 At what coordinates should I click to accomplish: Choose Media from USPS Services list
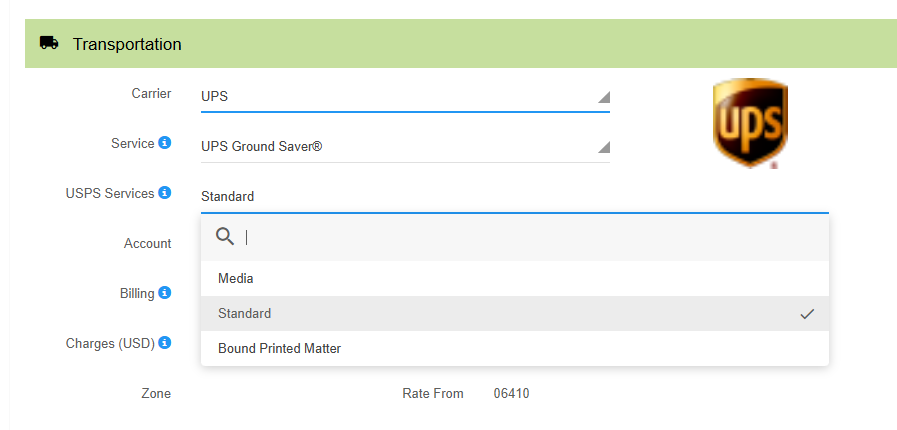514,278
